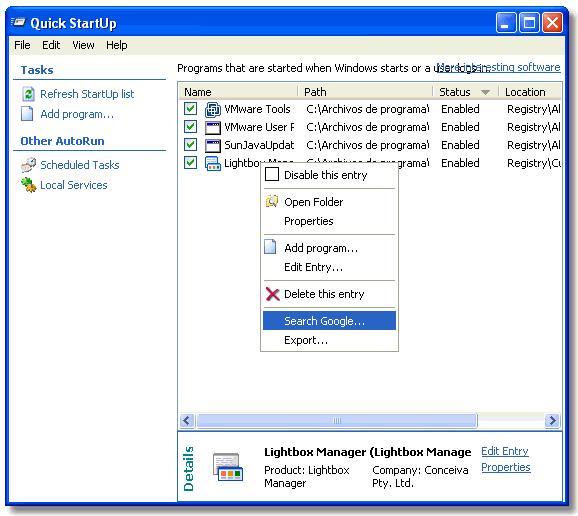Click the Edit Entry link in Details

point(505,451)
